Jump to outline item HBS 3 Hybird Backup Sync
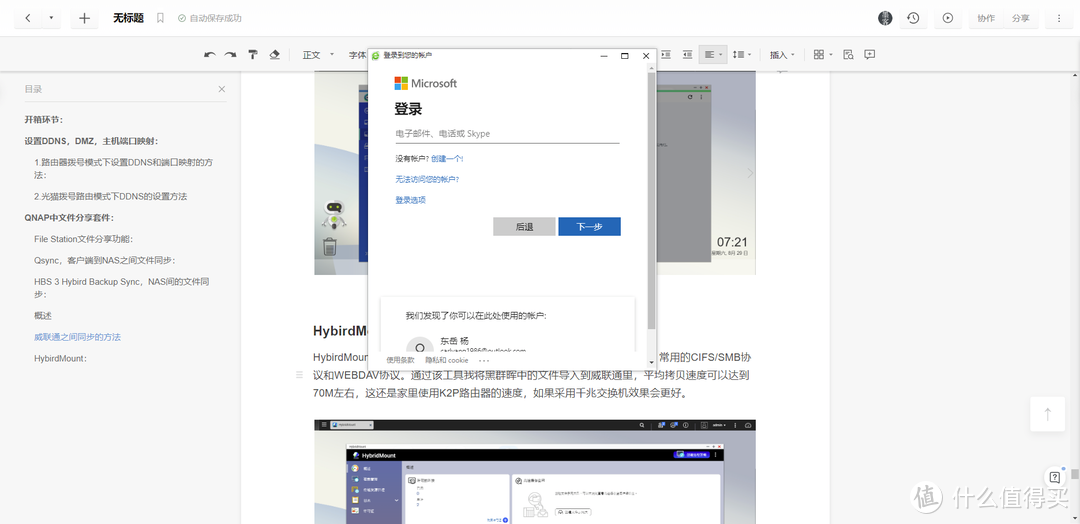 (122, 288)
